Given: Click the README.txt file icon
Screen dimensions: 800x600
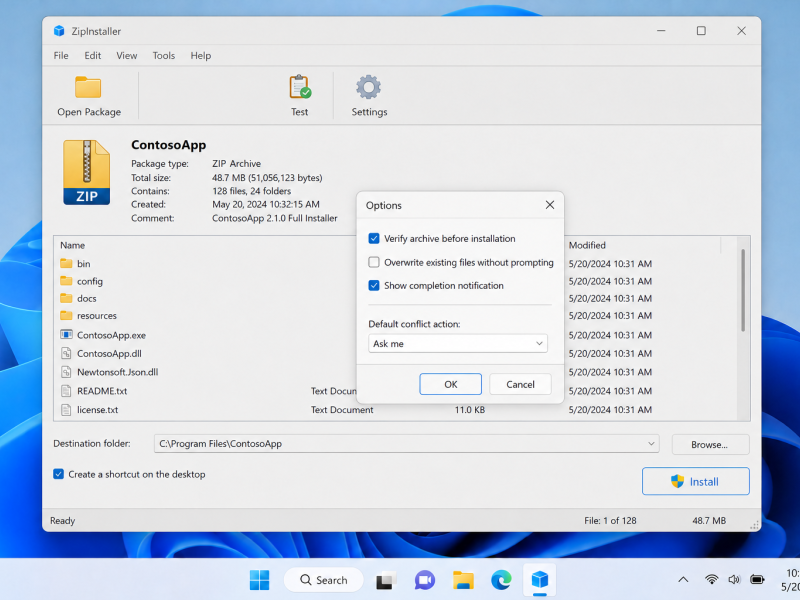Looking at the screenshot, I should pos(66,391).
